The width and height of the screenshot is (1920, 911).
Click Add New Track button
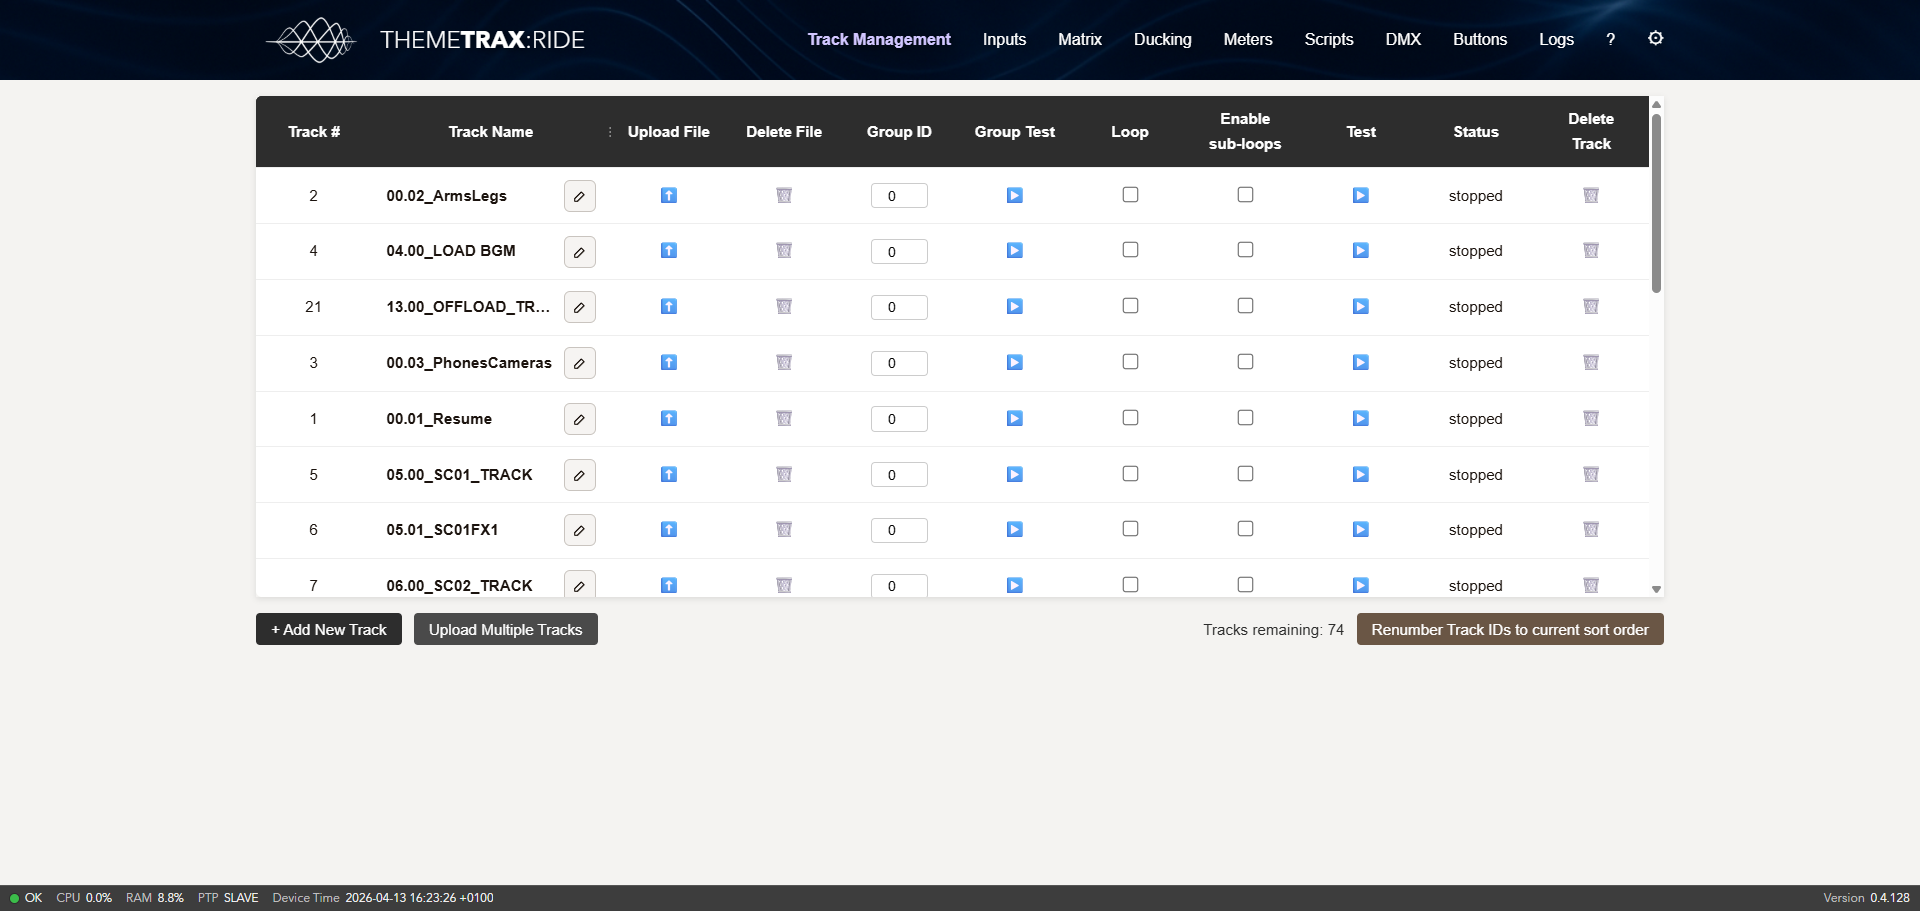click(x=328, y=630)
